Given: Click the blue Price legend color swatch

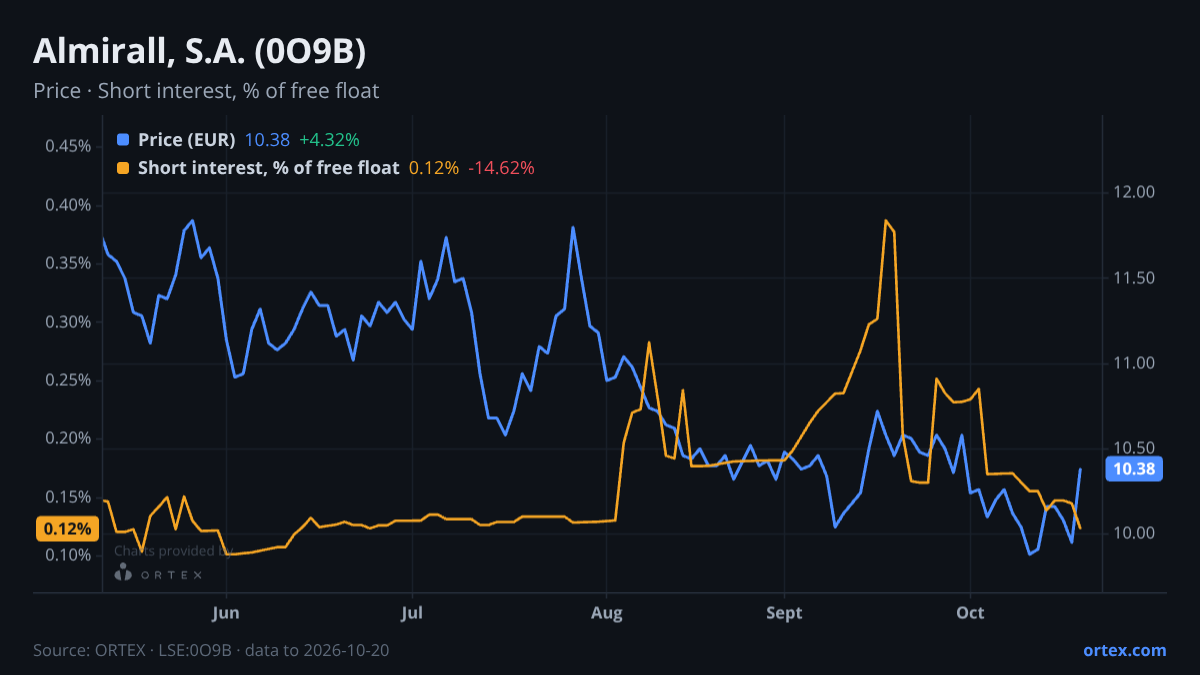Looking at the screenshot, I should point(123,140).
